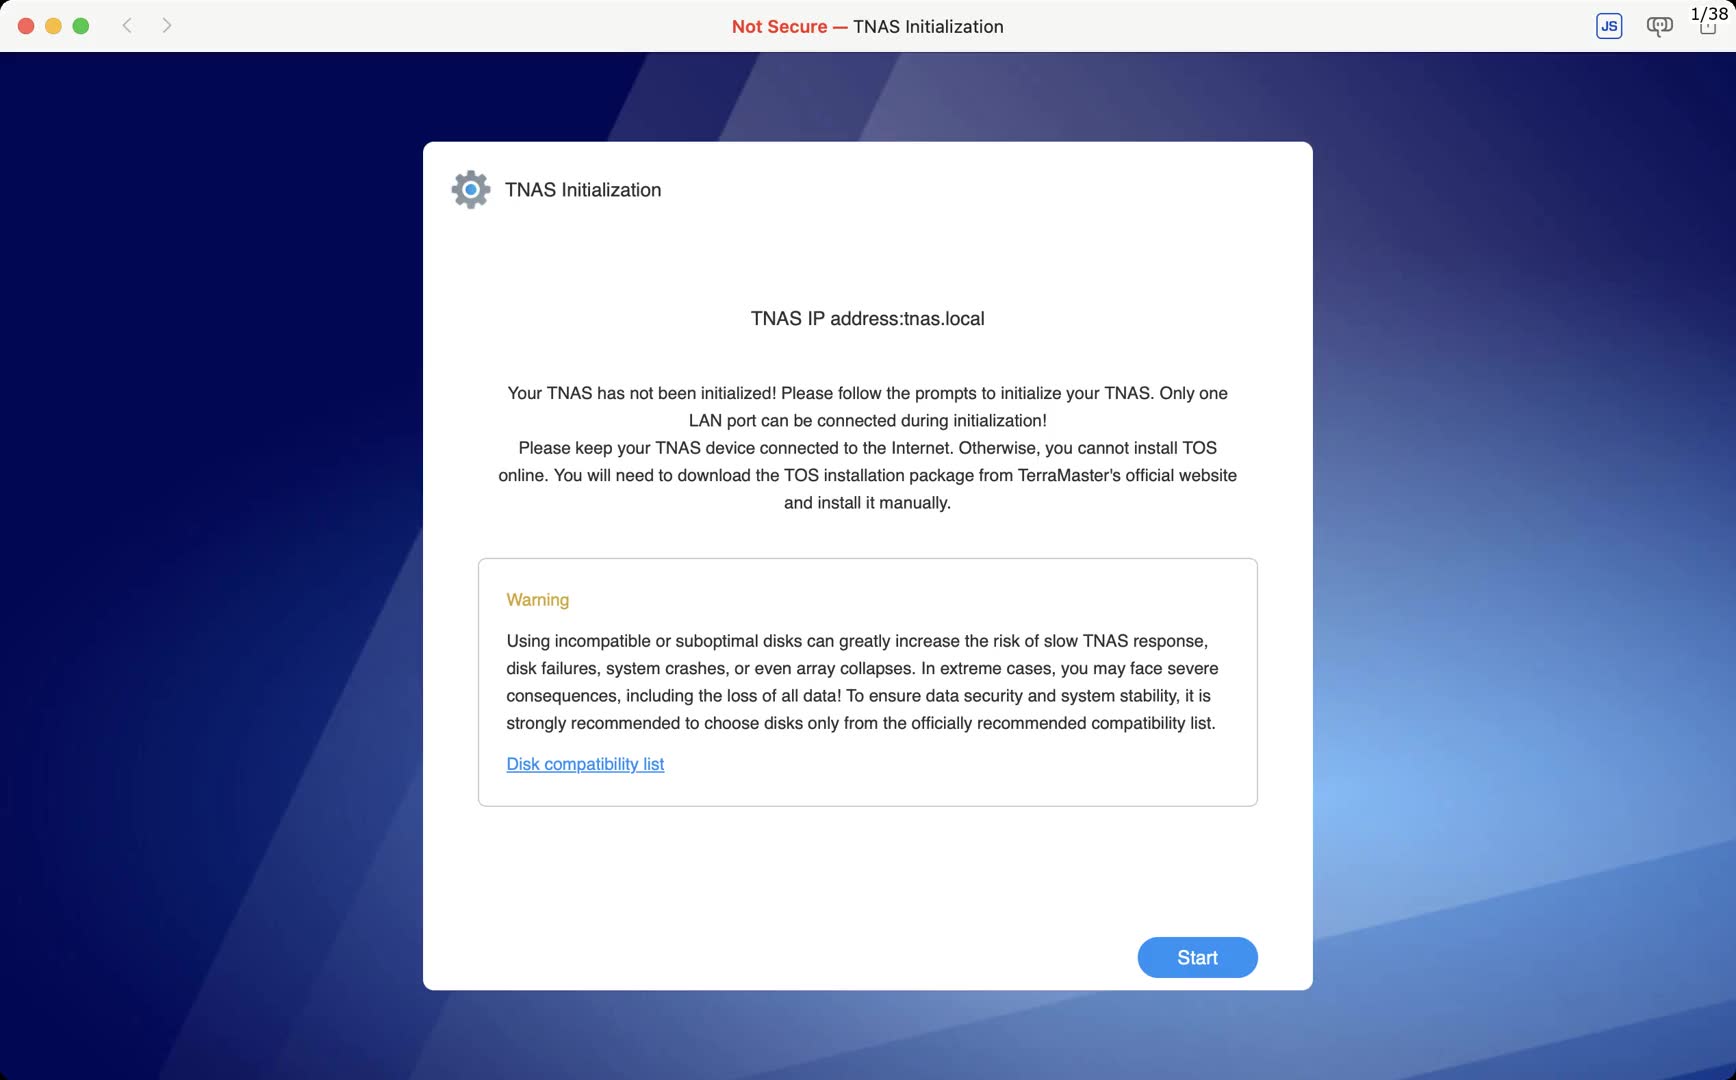1736x1080 pixels.
Task: Click the TNAS Initialization gear icon
Action: coord(471,189)
